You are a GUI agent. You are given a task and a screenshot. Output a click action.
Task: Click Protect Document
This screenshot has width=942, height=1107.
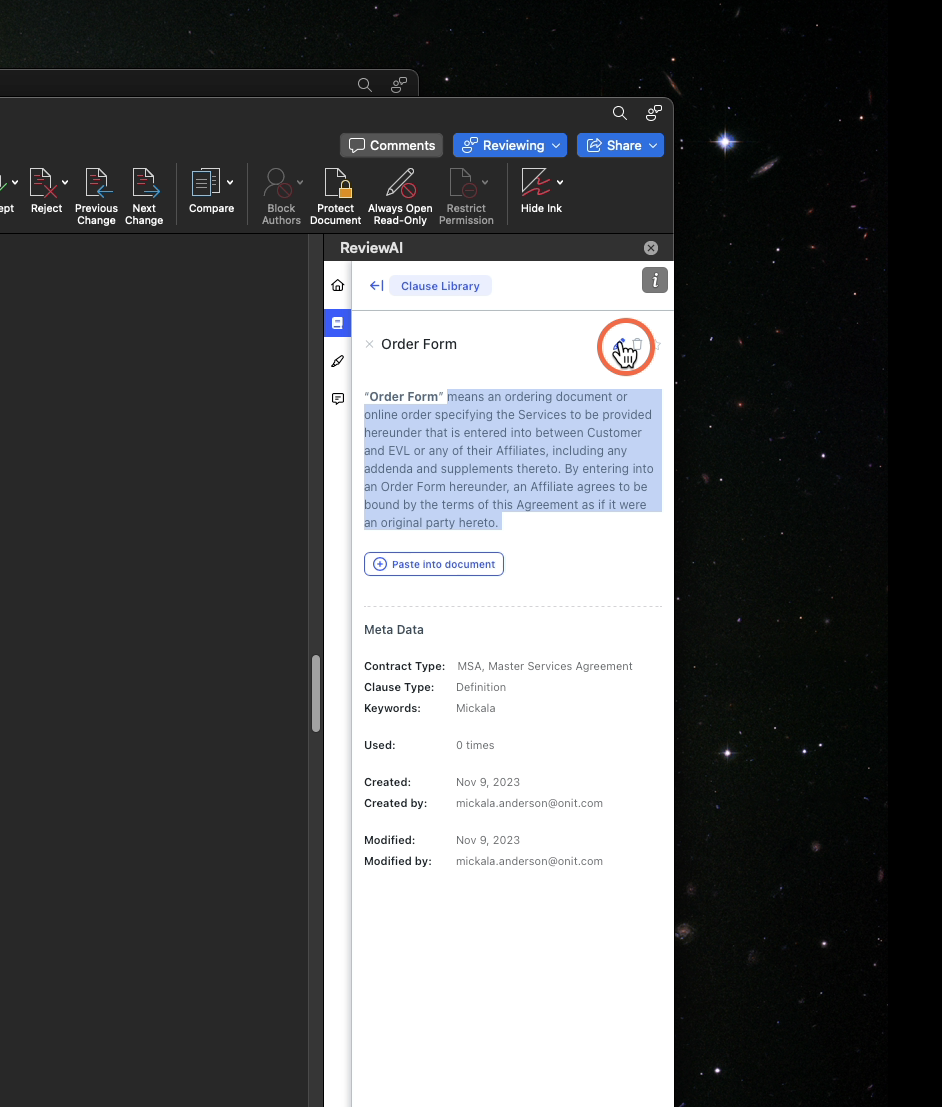335,196
